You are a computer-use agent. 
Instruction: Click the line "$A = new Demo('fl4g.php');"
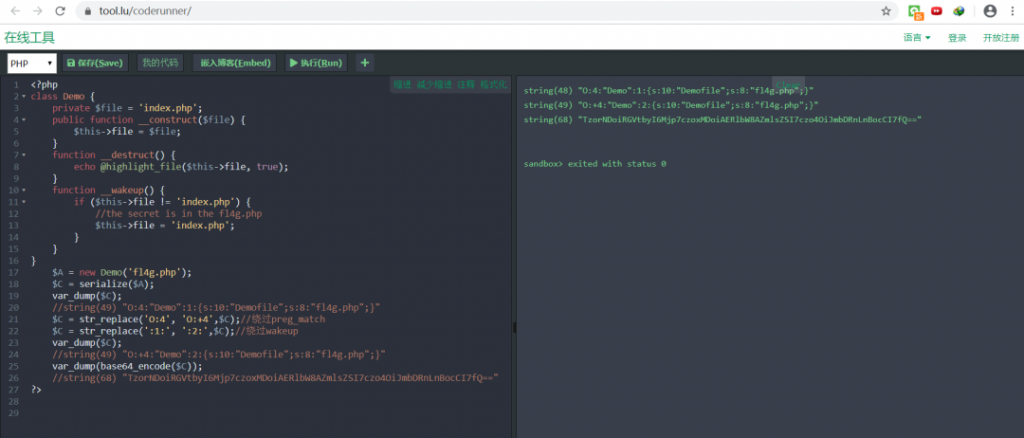tap(122, 272)
